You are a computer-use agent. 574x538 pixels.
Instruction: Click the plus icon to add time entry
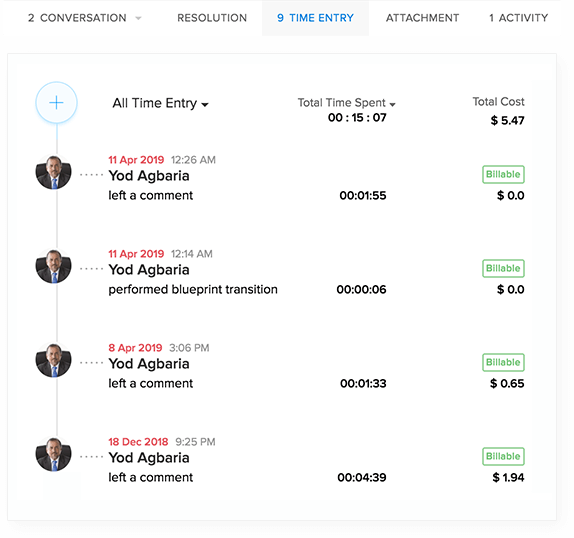tap(56, 102)
